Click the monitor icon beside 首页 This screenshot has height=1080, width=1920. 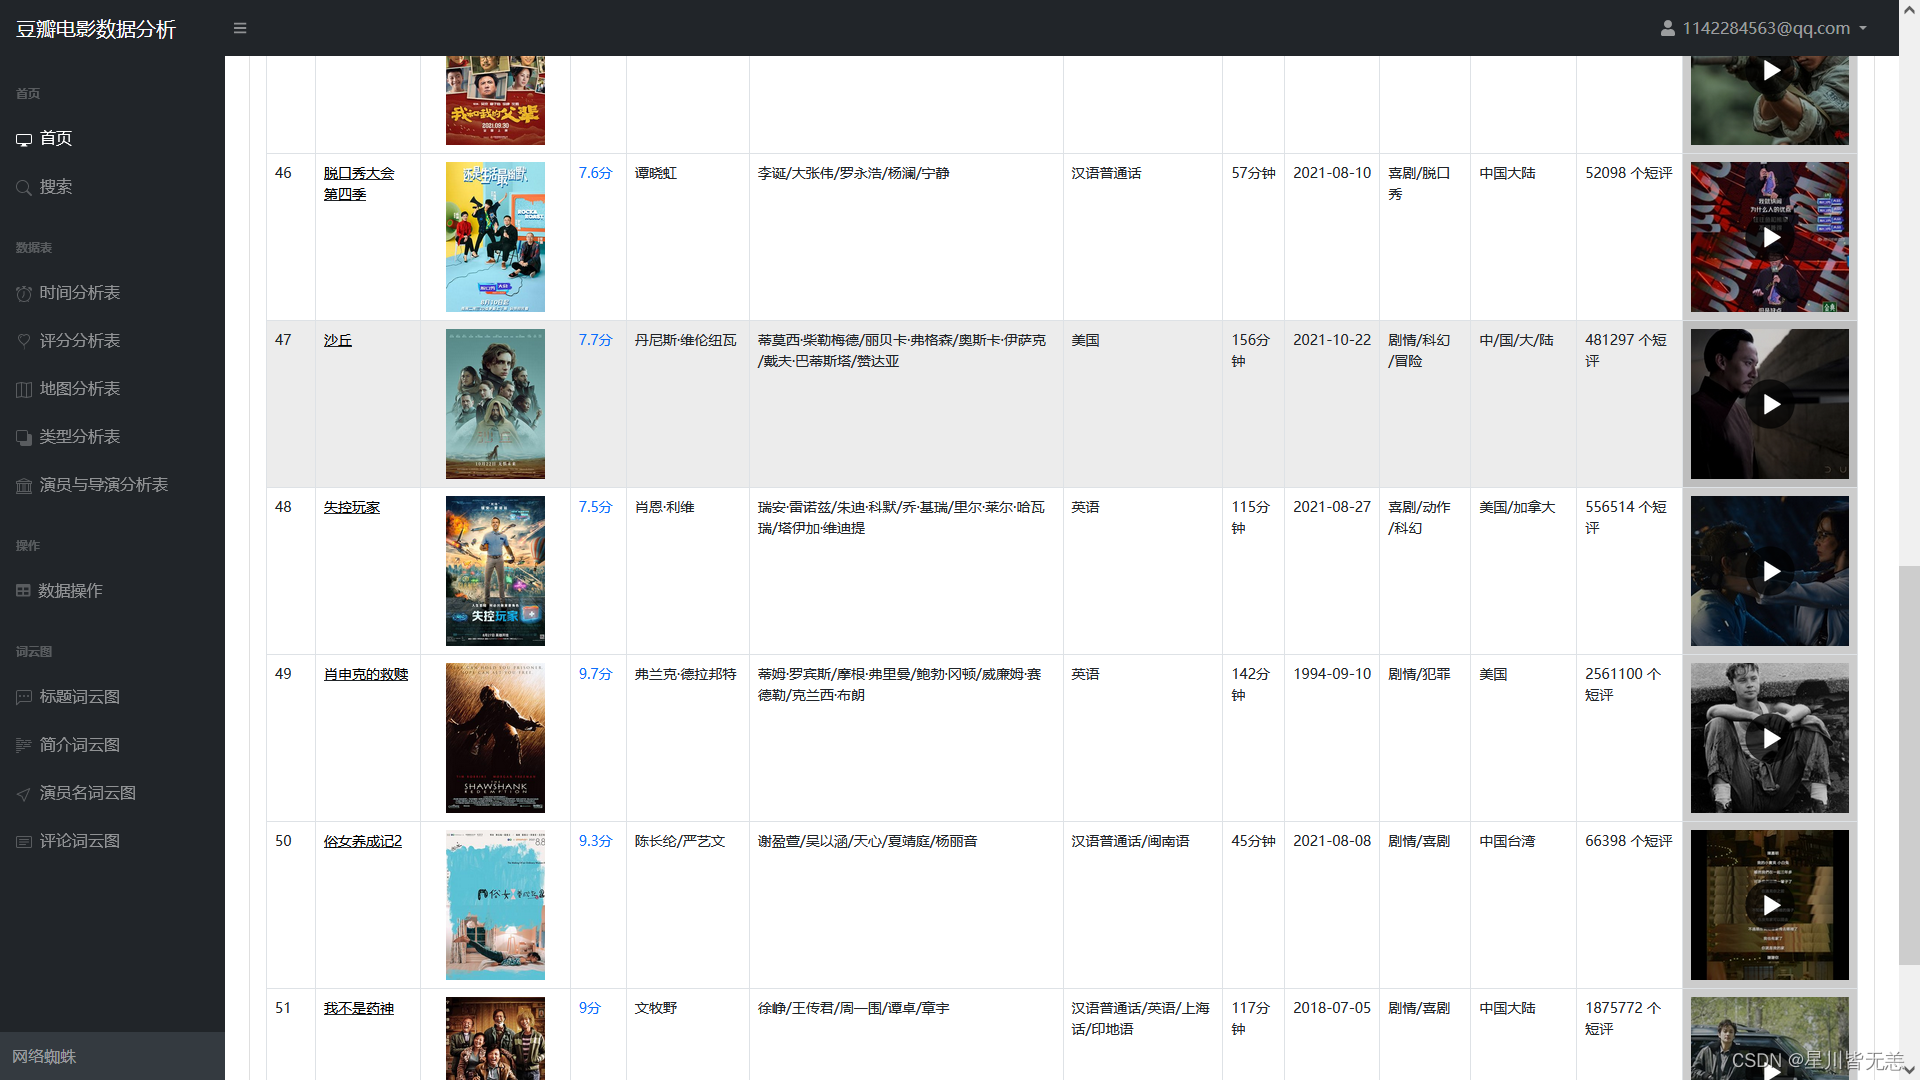[24, 139]
